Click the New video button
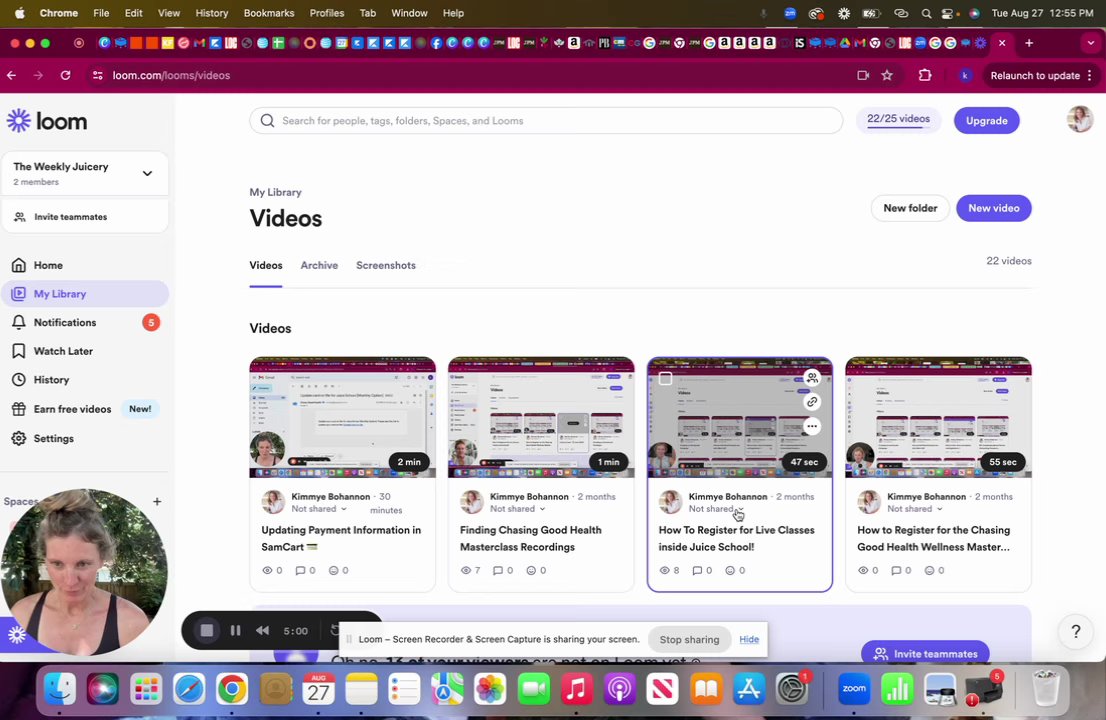Image resolution: width=1106 pixels, height=720 pixels. [993, 208]
